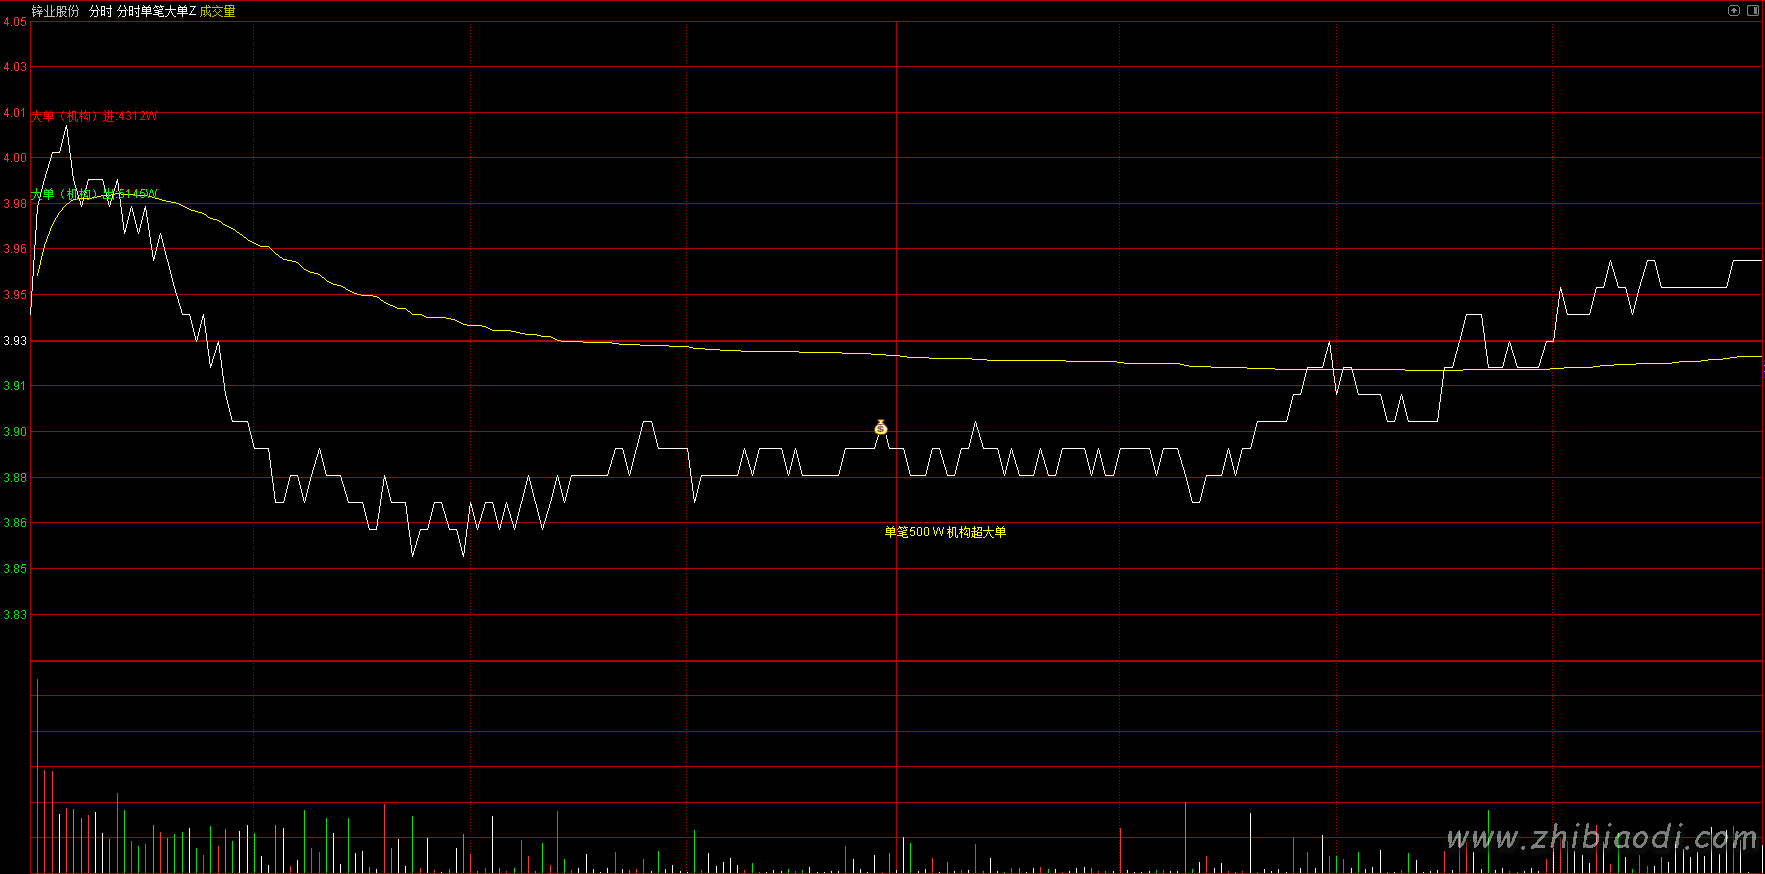The image size is (1765, 874).
Task: Click the upward arrow icon at top right
Action: coord(1734,11)
